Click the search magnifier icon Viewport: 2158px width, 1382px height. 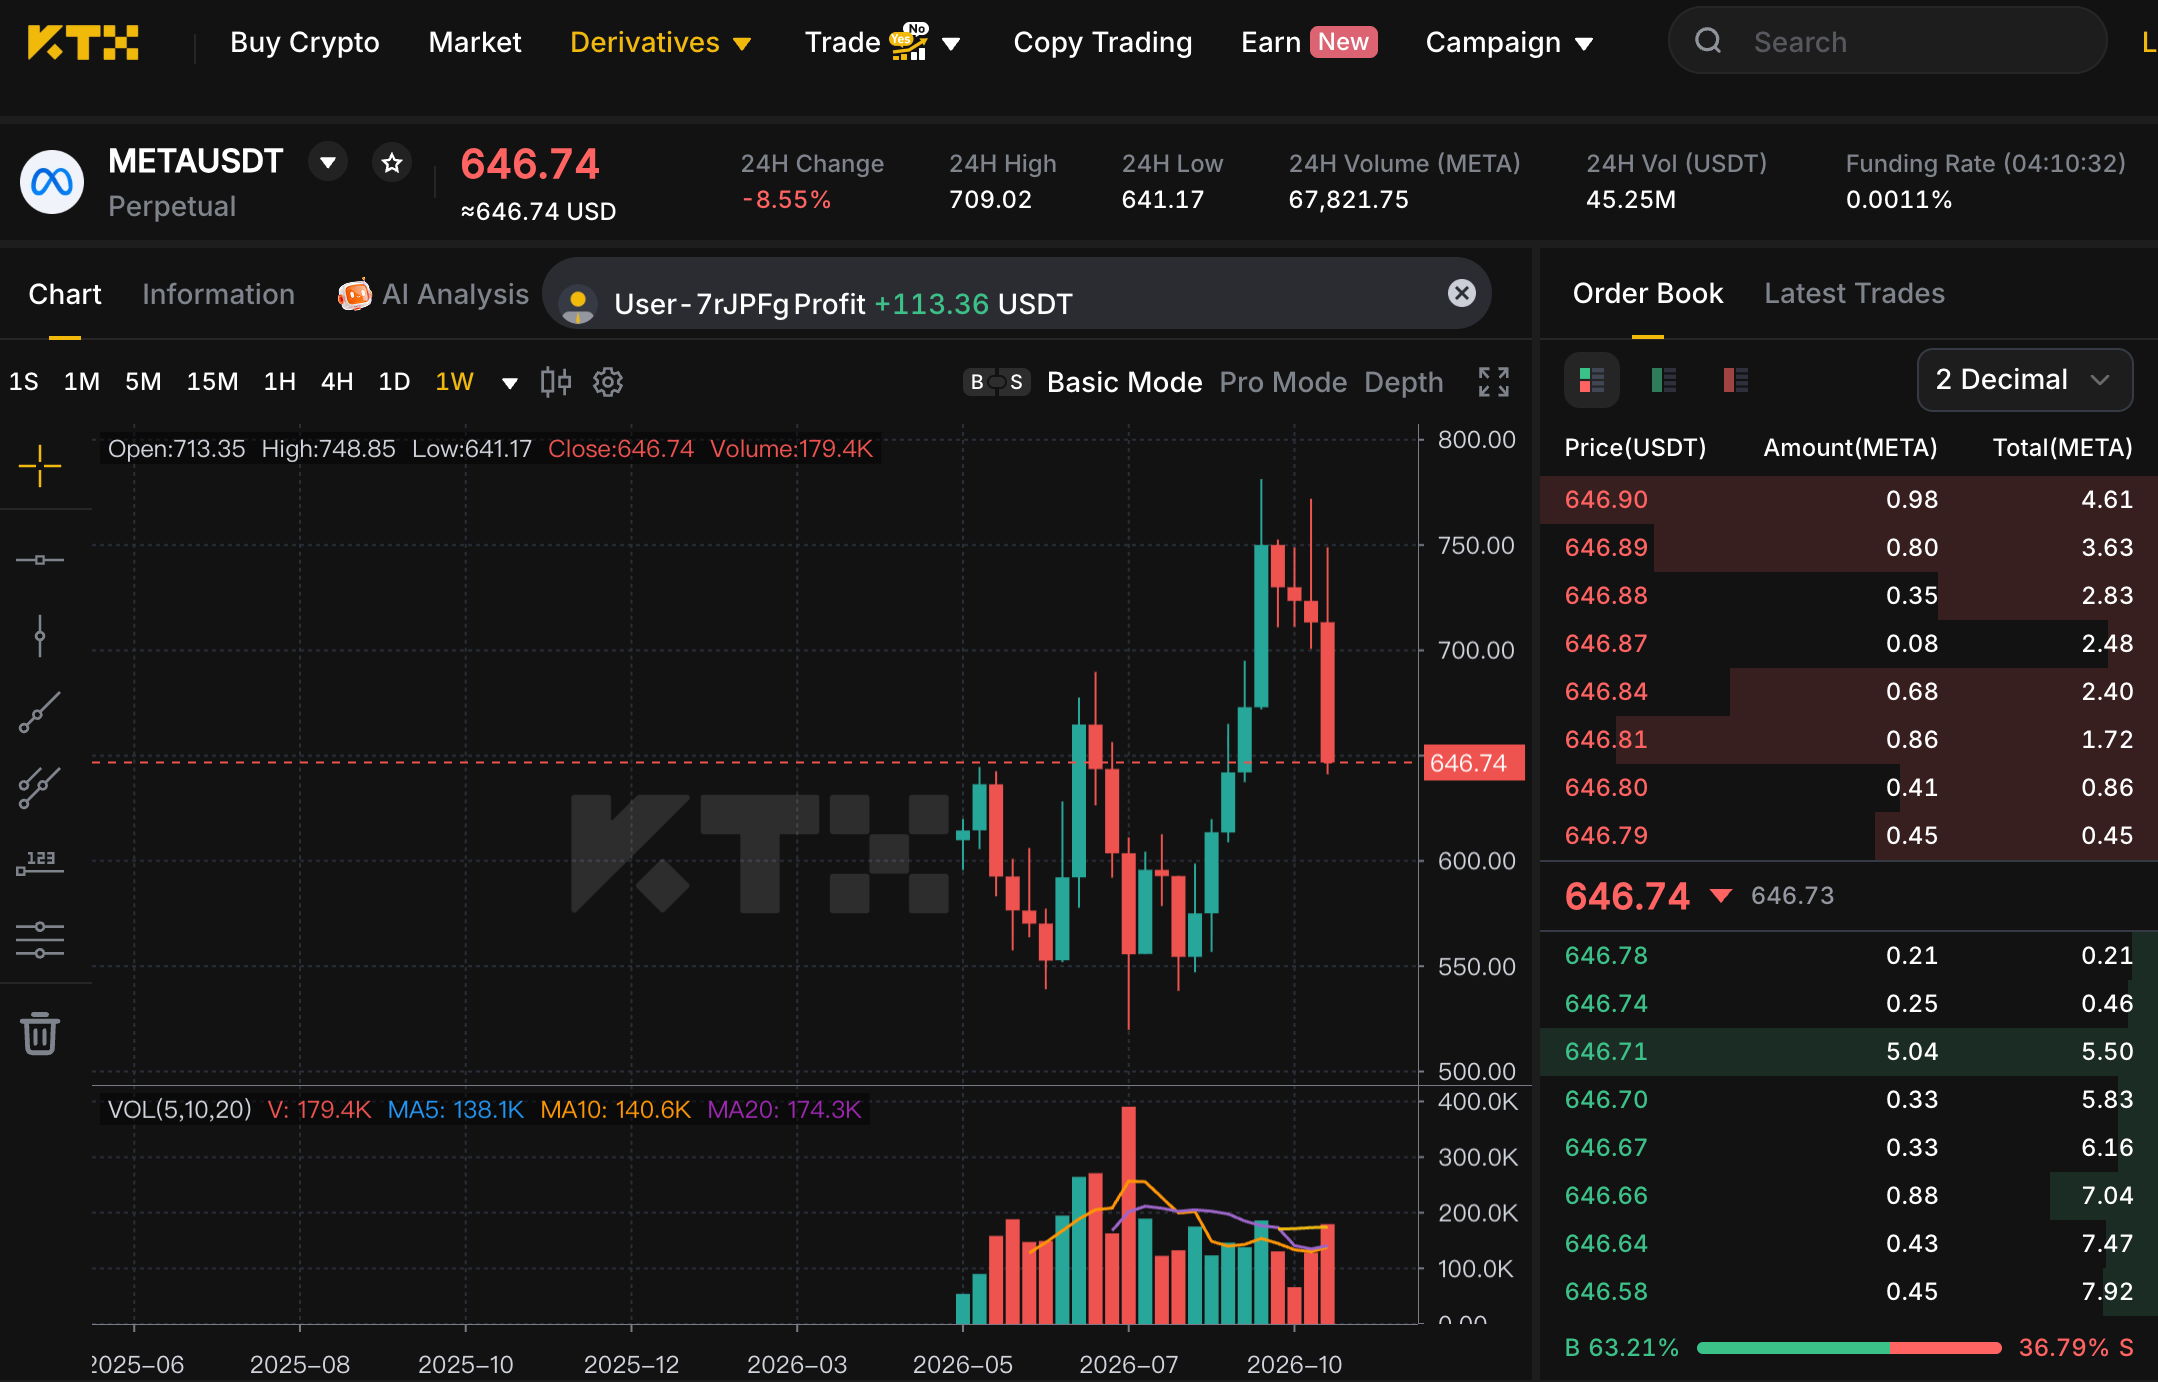1708,41
